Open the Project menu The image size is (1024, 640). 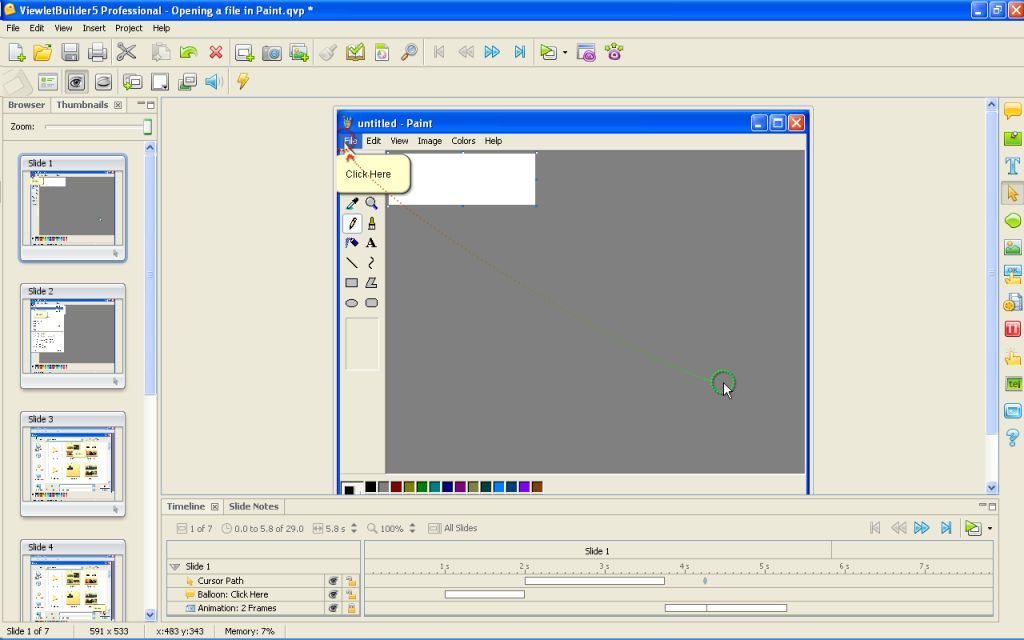pyautogui.click(x=128, y=28)
